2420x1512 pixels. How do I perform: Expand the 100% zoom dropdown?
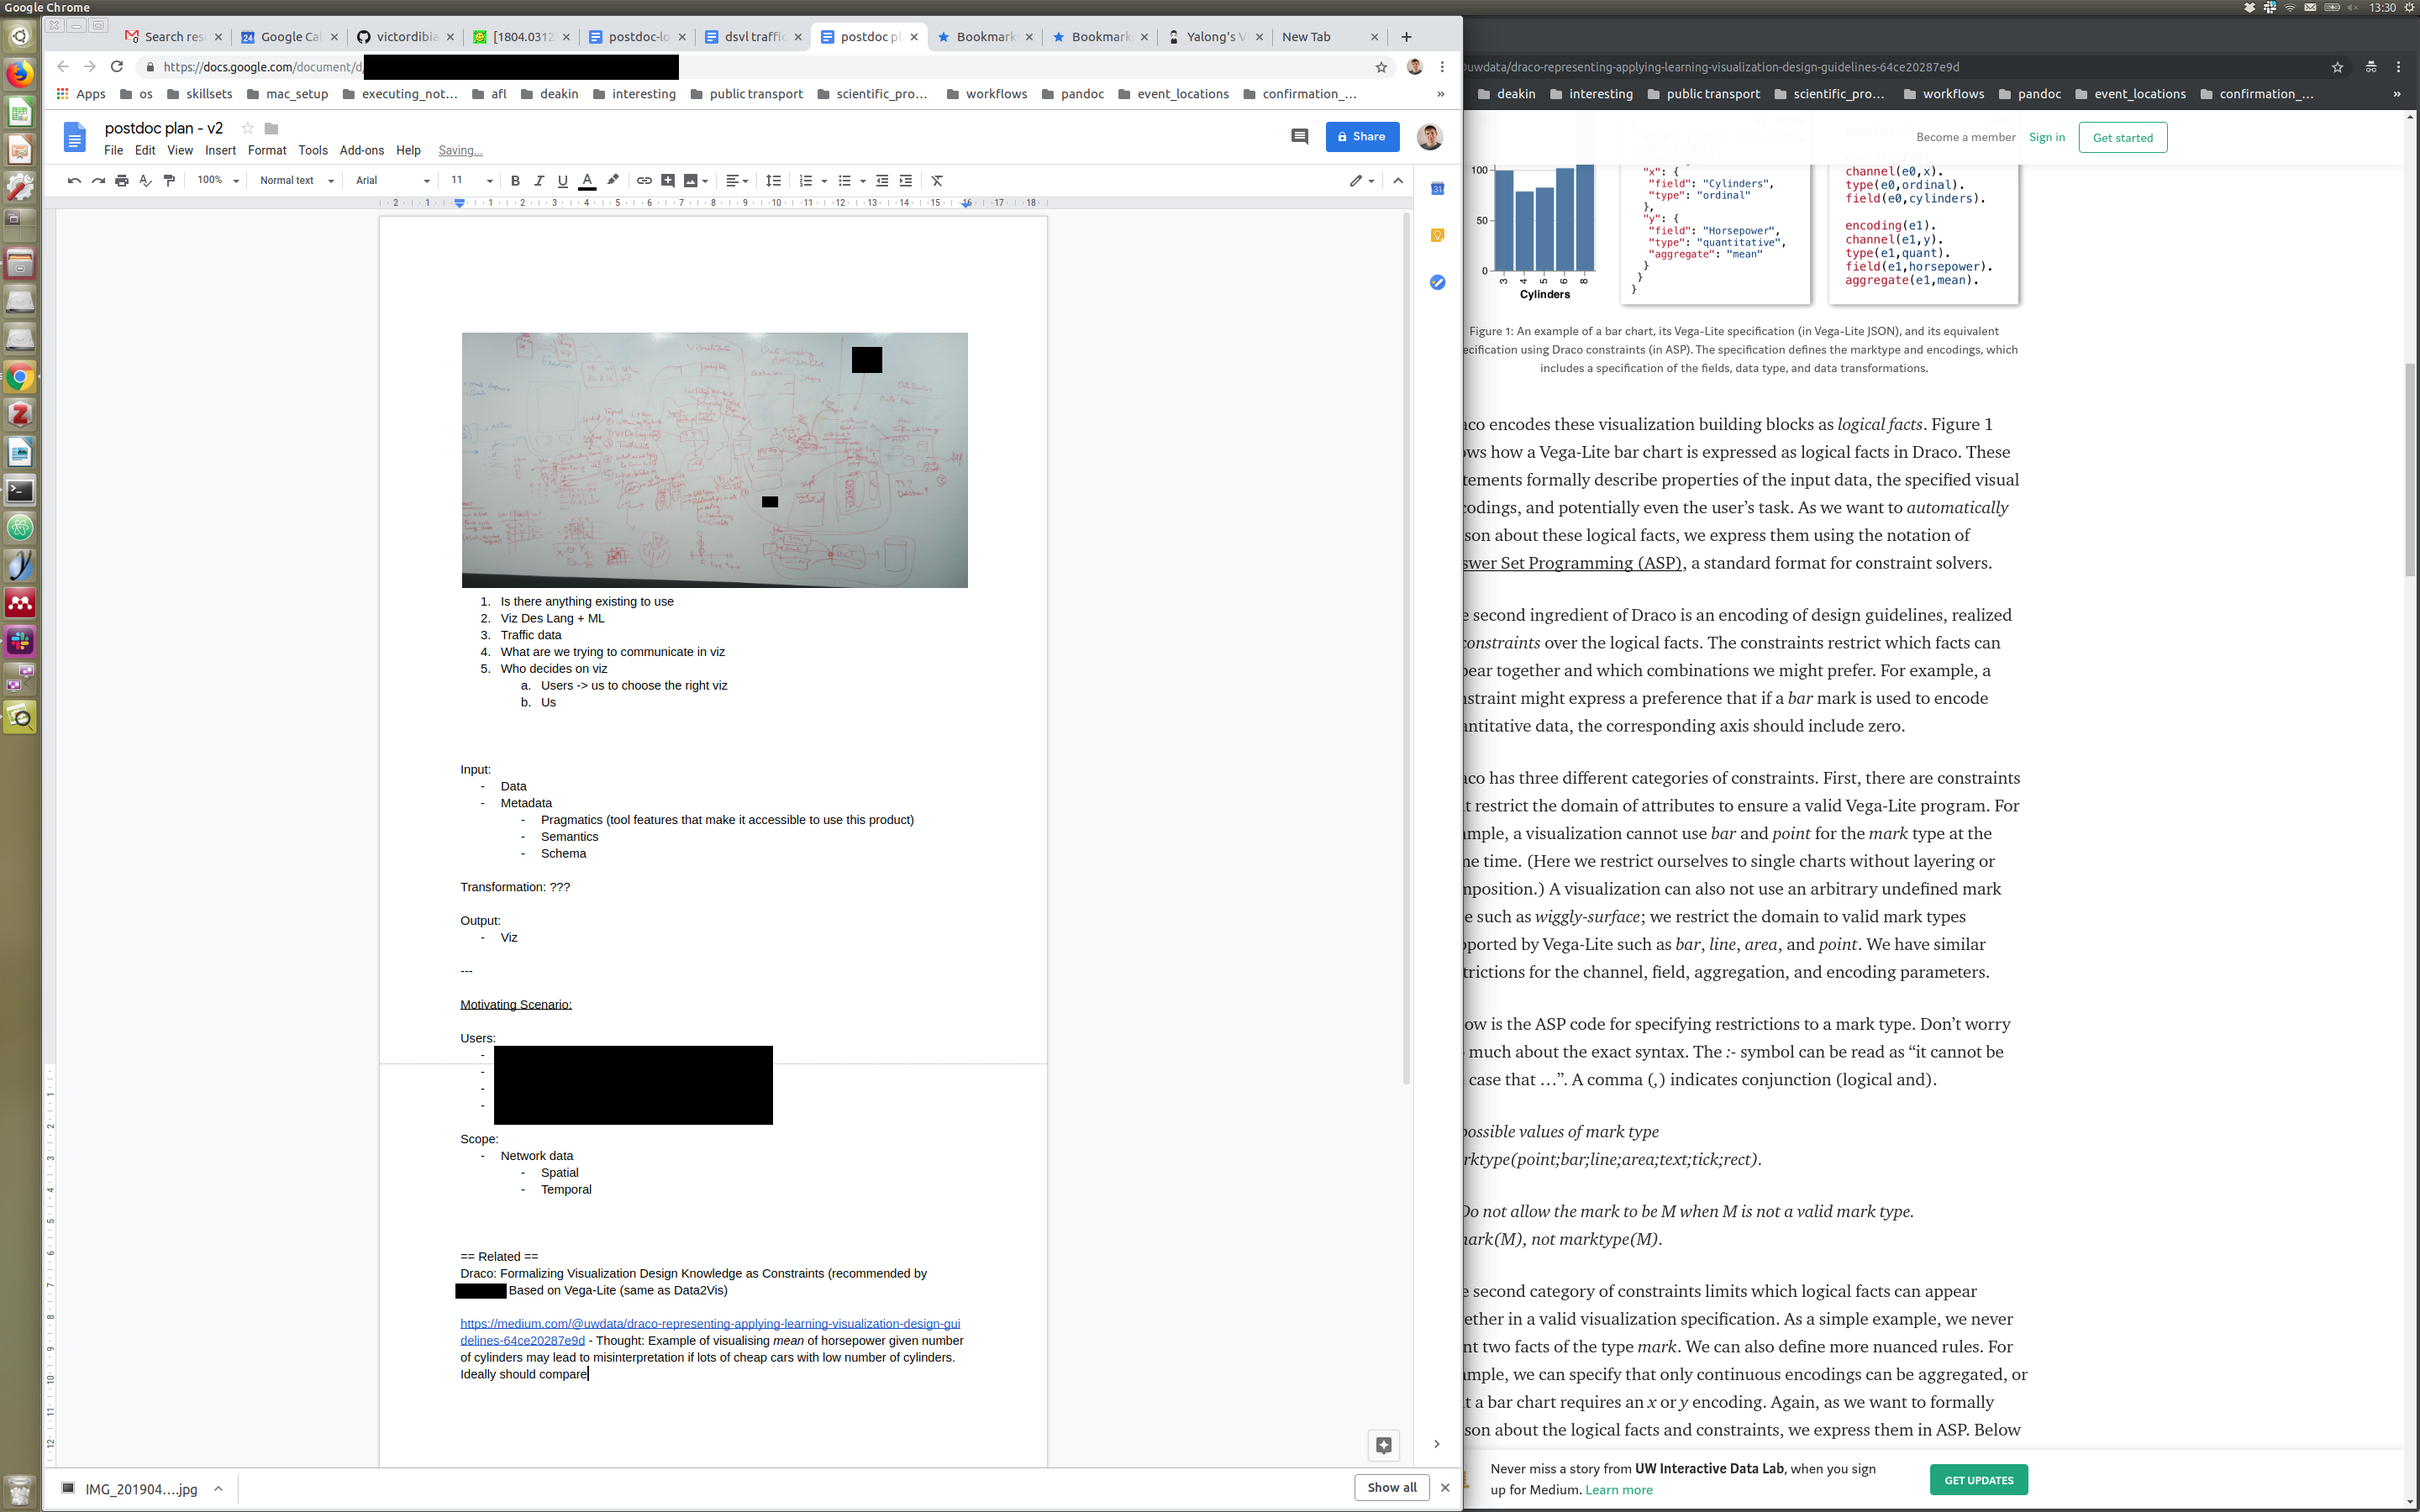(218, 181)
